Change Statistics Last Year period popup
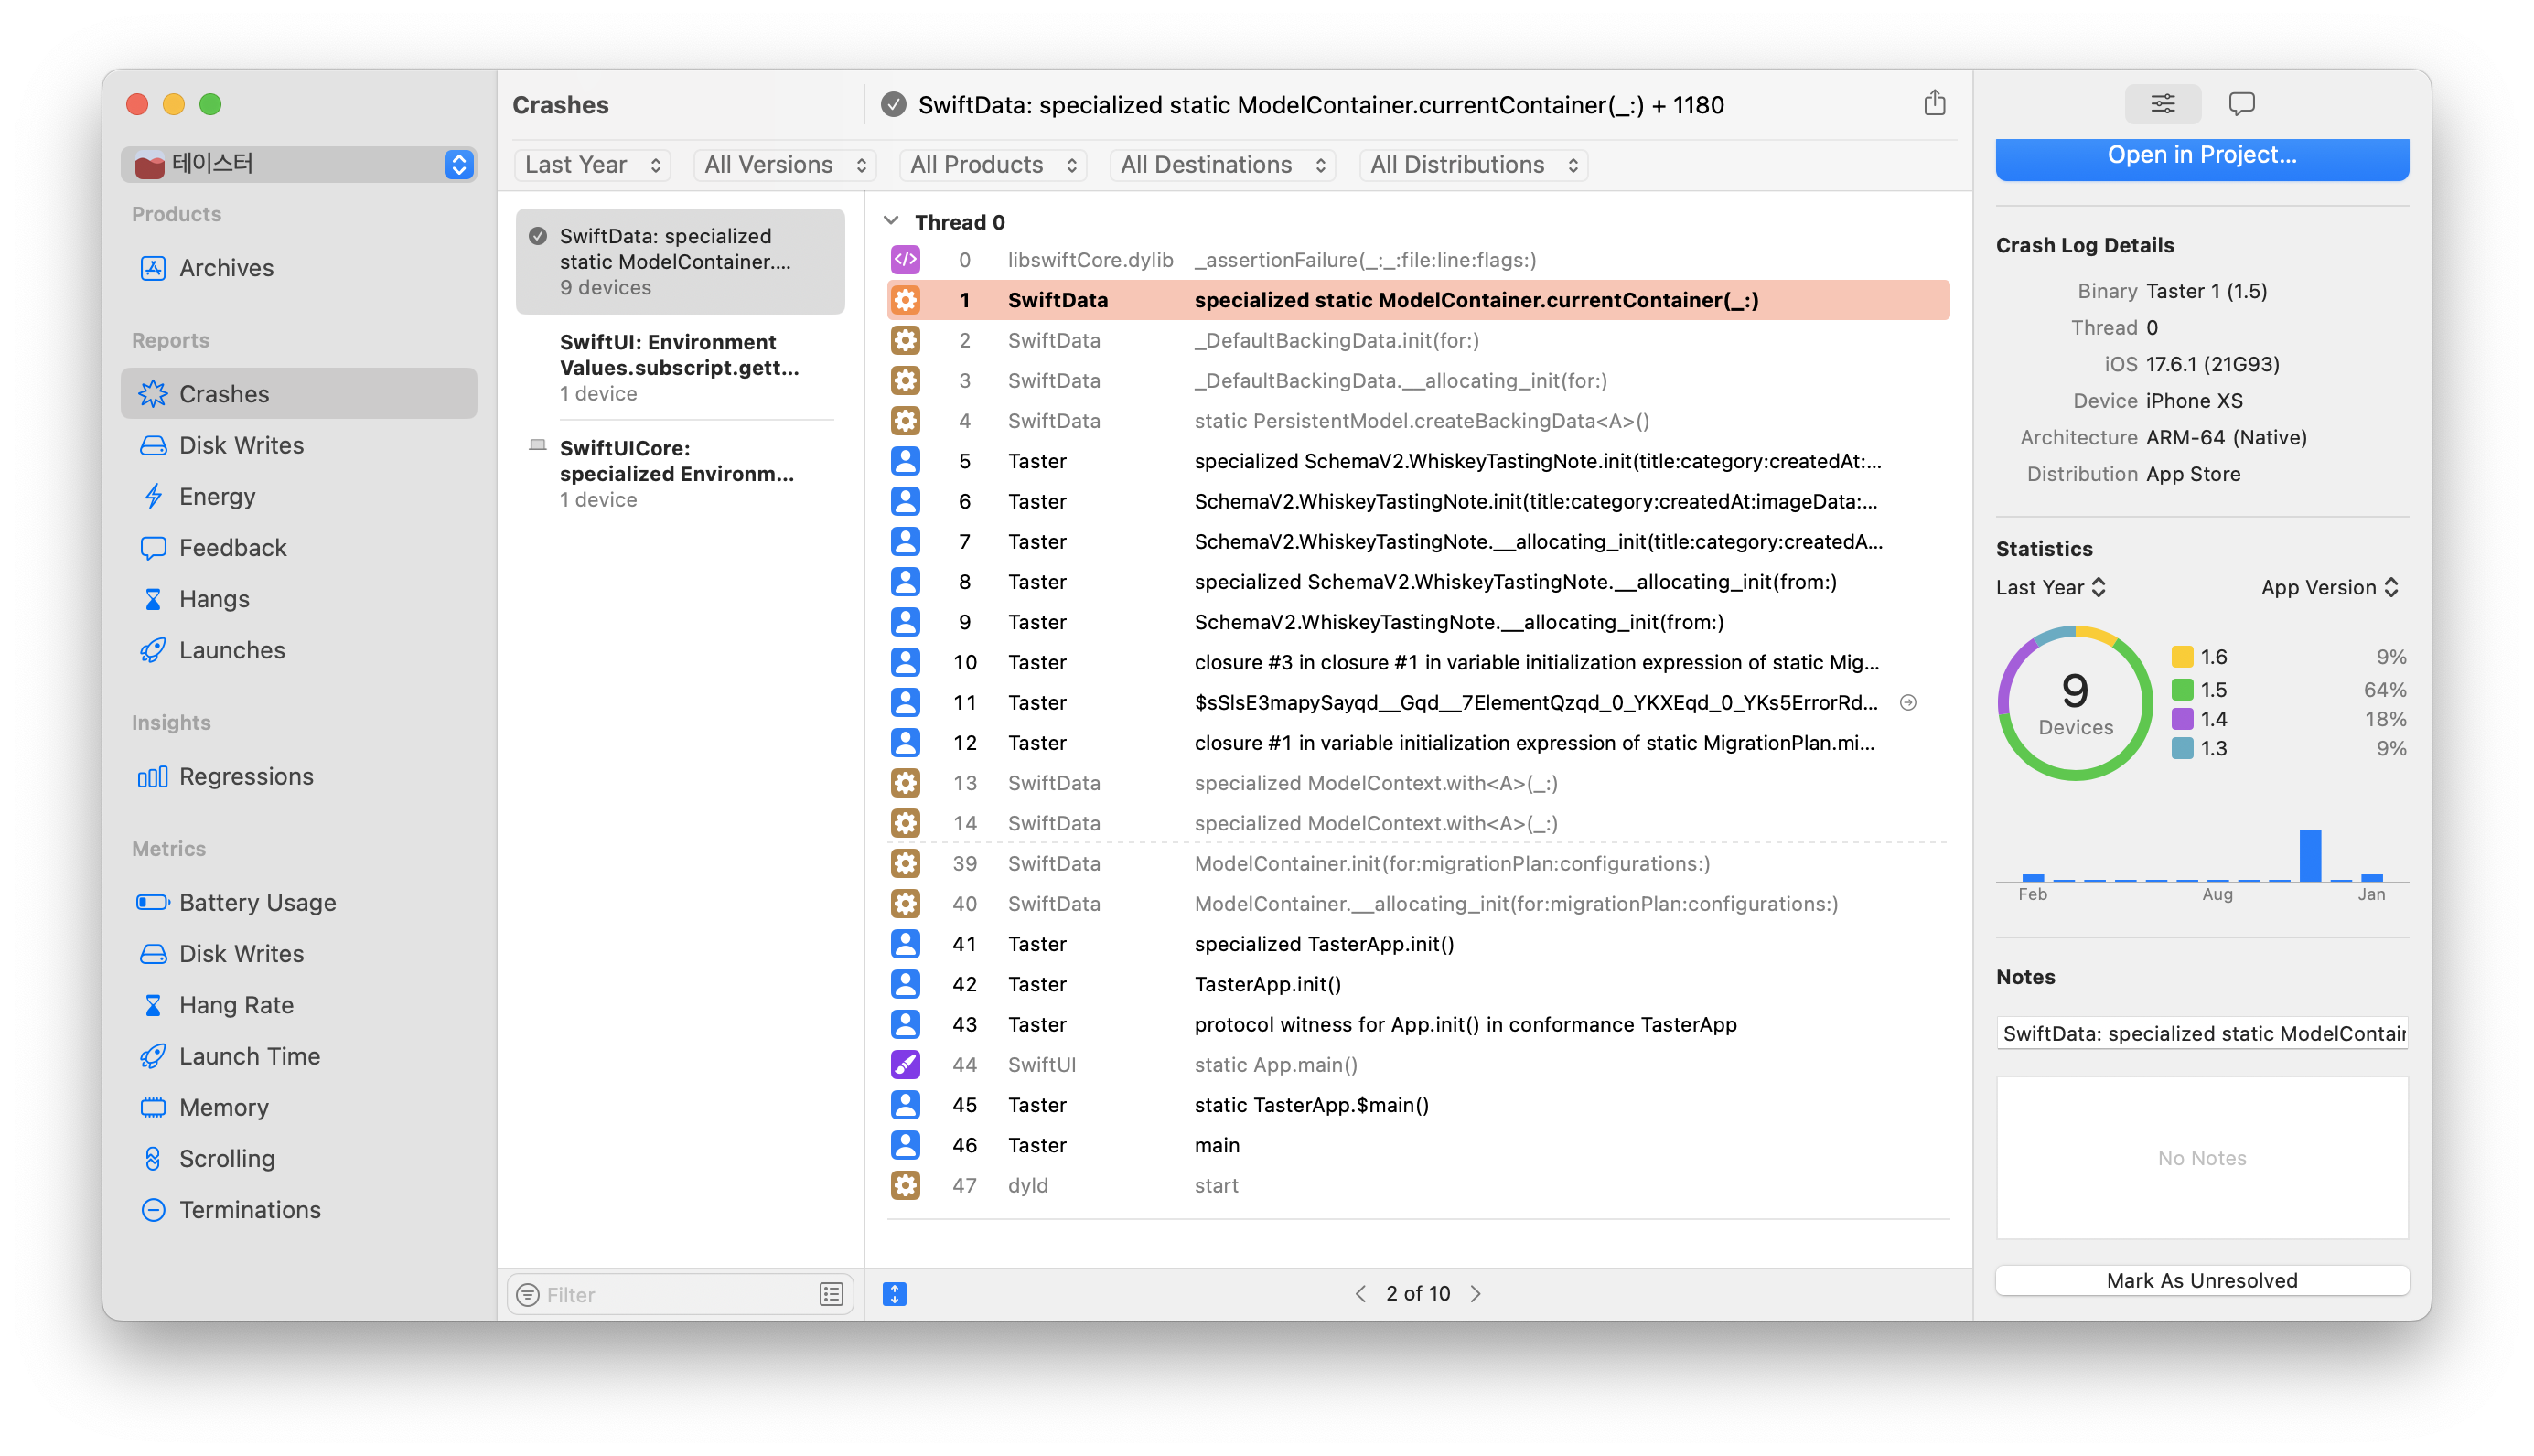The image size is (2534, 1456). [x=2050, y=587]
